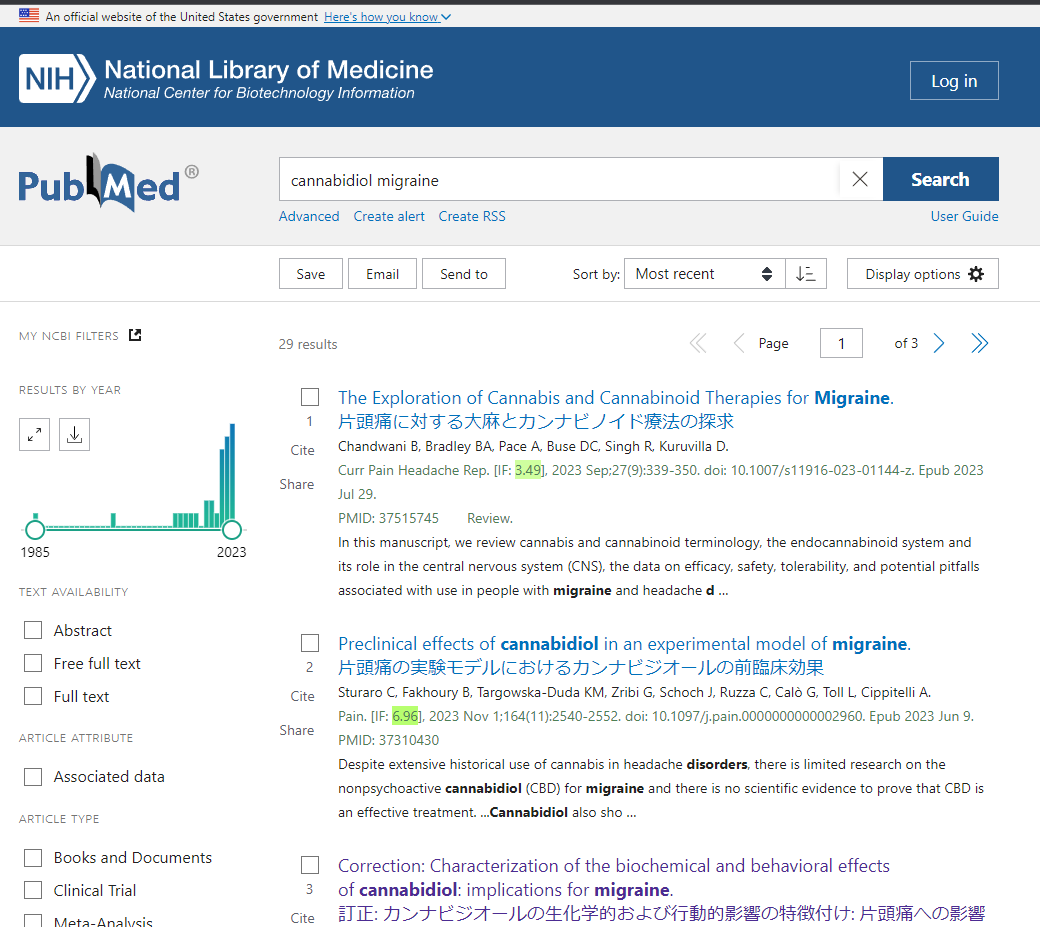Open the Email results option
The width and height of the screenshot is (1040, 927).
383,274
